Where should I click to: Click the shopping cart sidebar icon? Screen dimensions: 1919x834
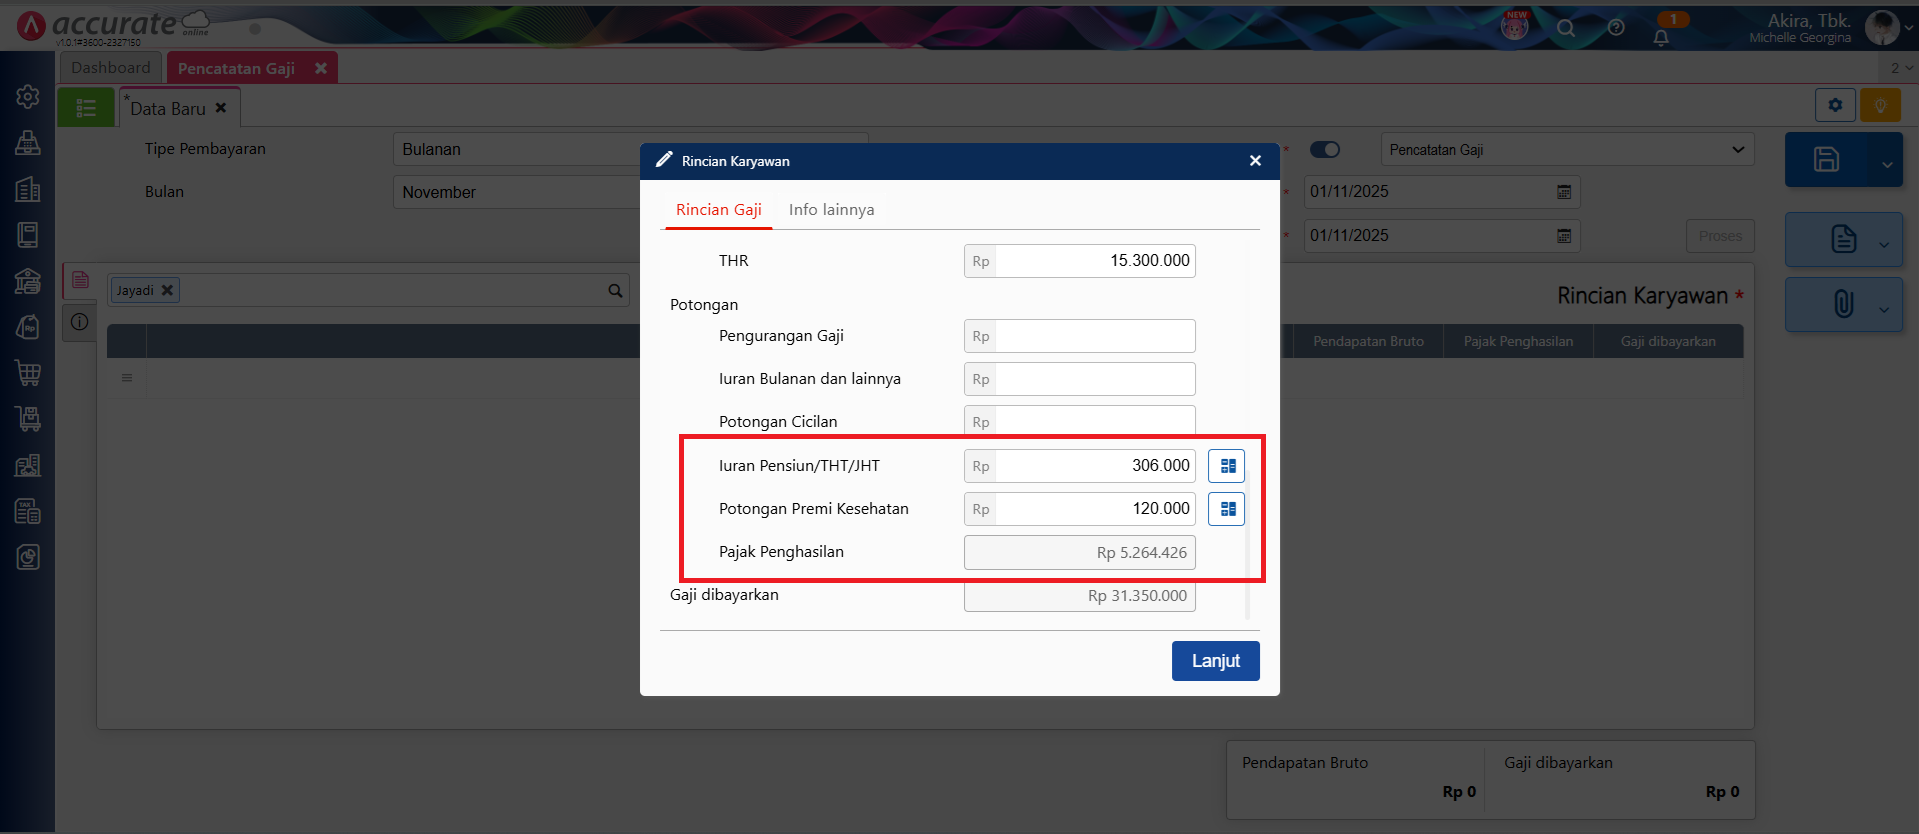click(28, 373)
